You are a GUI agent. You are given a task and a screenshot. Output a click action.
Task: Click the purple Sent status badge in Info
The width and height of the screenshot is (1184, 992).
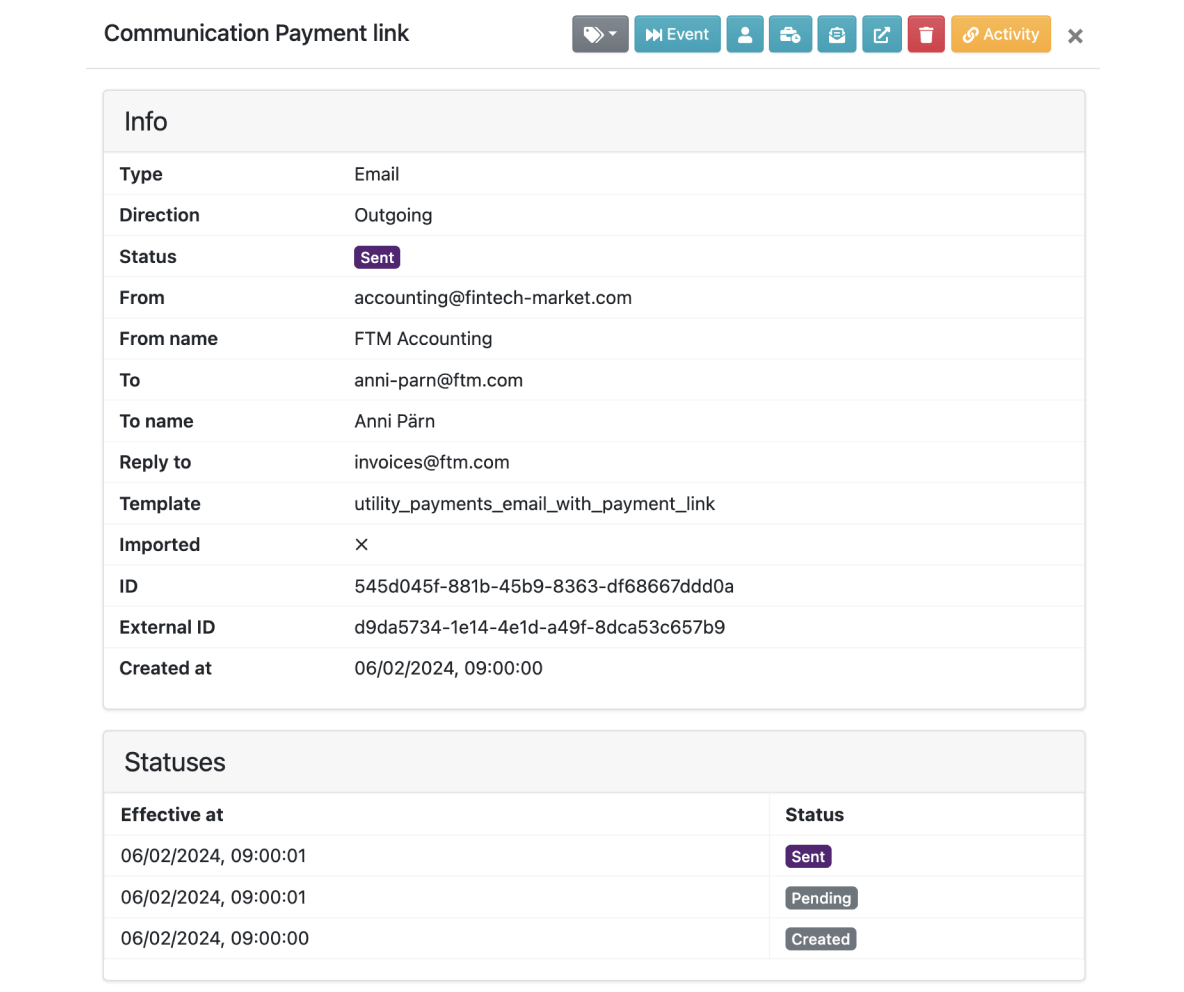tap(377, 257)
